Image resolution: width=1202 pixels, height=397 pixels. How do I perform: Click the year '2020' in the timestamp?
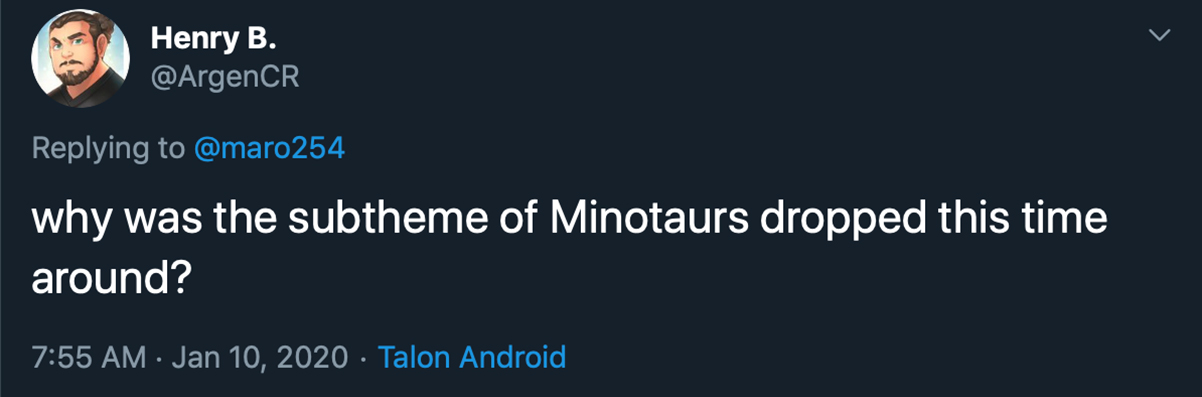pyautogui.click(x=312, y=357)
